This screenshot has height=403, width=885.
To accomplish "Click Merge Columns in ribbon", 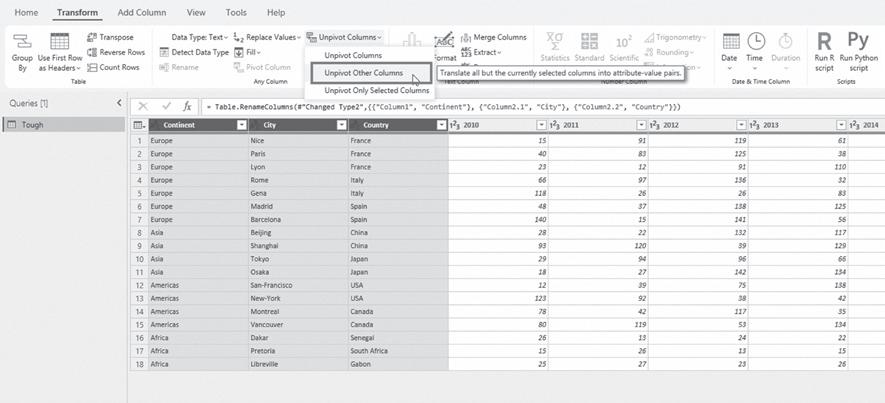I will 494,37.
